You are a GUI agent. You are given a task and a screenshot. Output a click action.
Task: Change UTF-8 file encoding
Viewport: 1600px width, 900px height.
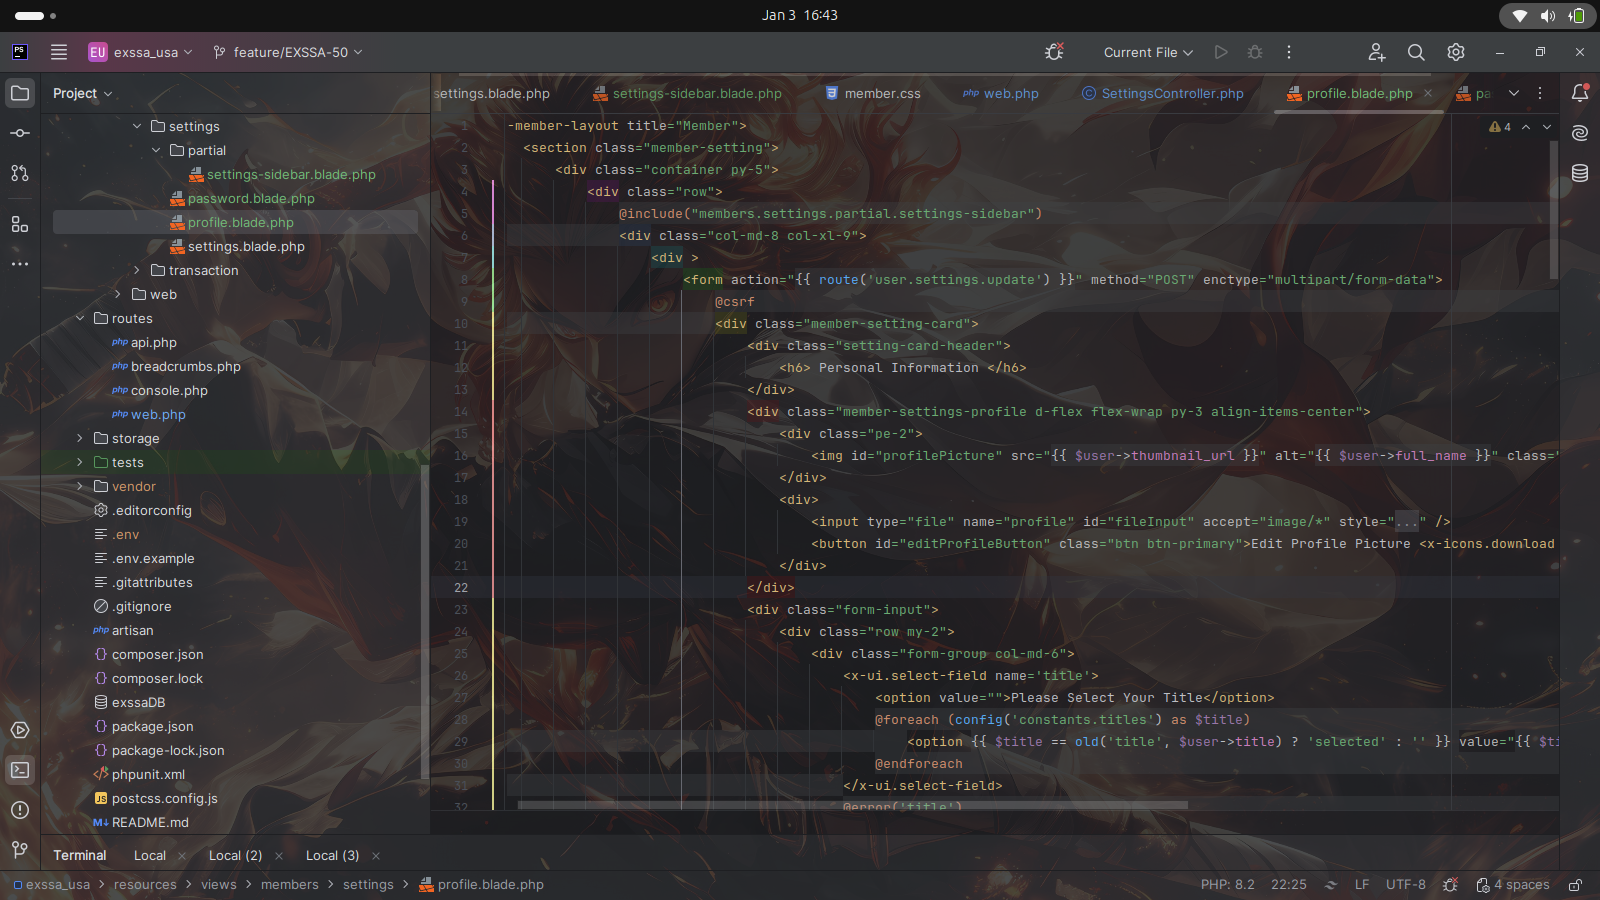[1406, 885]
